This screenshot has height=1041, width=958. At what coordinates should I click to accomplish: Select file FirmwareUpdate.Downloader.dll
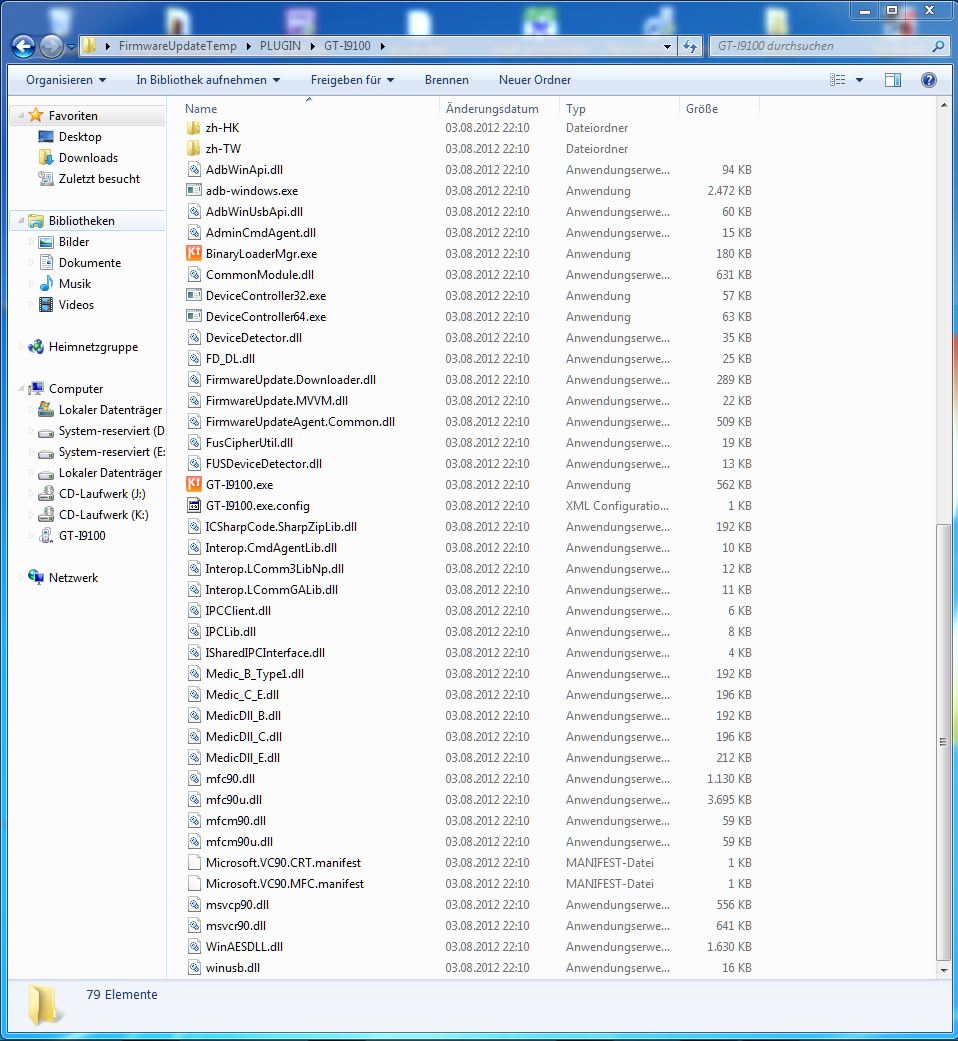(x=291, y=380)
